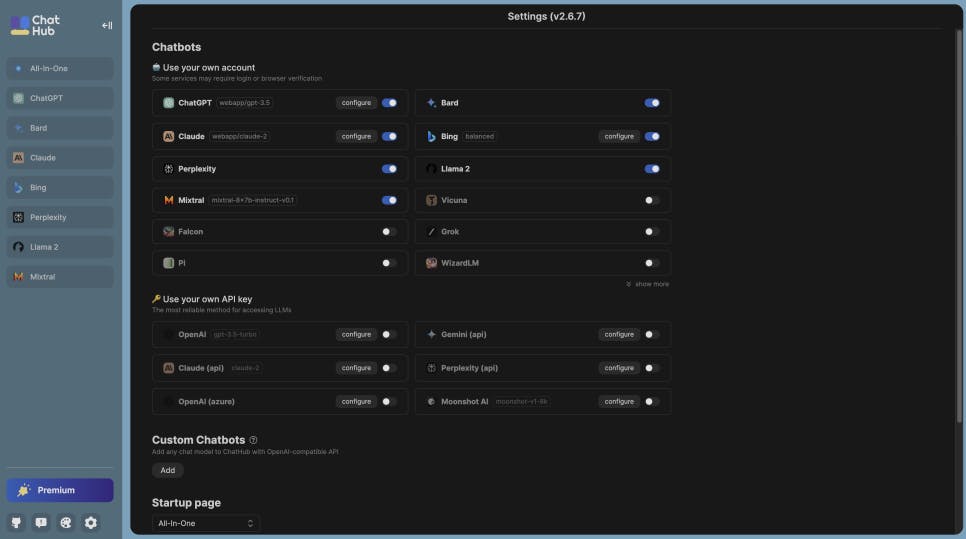The height and width of the screenshot is (539, 966).
Task: Turn off the Mixtral toggle
Action: click(389, 200)
